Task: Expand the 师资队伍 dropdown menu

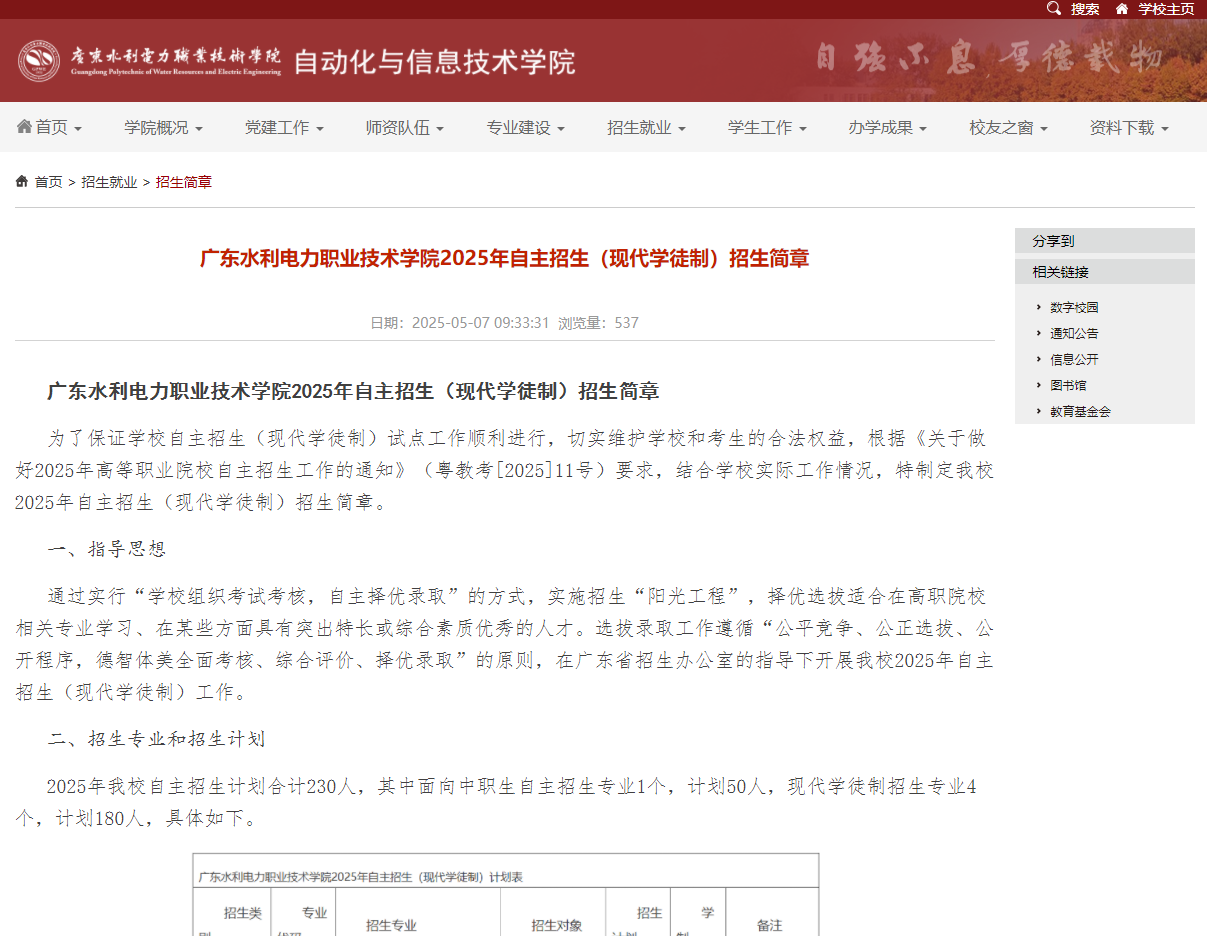Action: 398,127
